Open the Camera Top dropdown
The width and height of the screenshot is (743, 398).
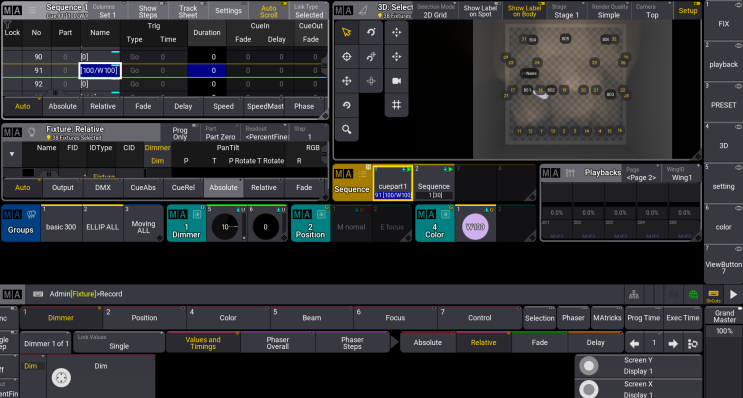652,11
